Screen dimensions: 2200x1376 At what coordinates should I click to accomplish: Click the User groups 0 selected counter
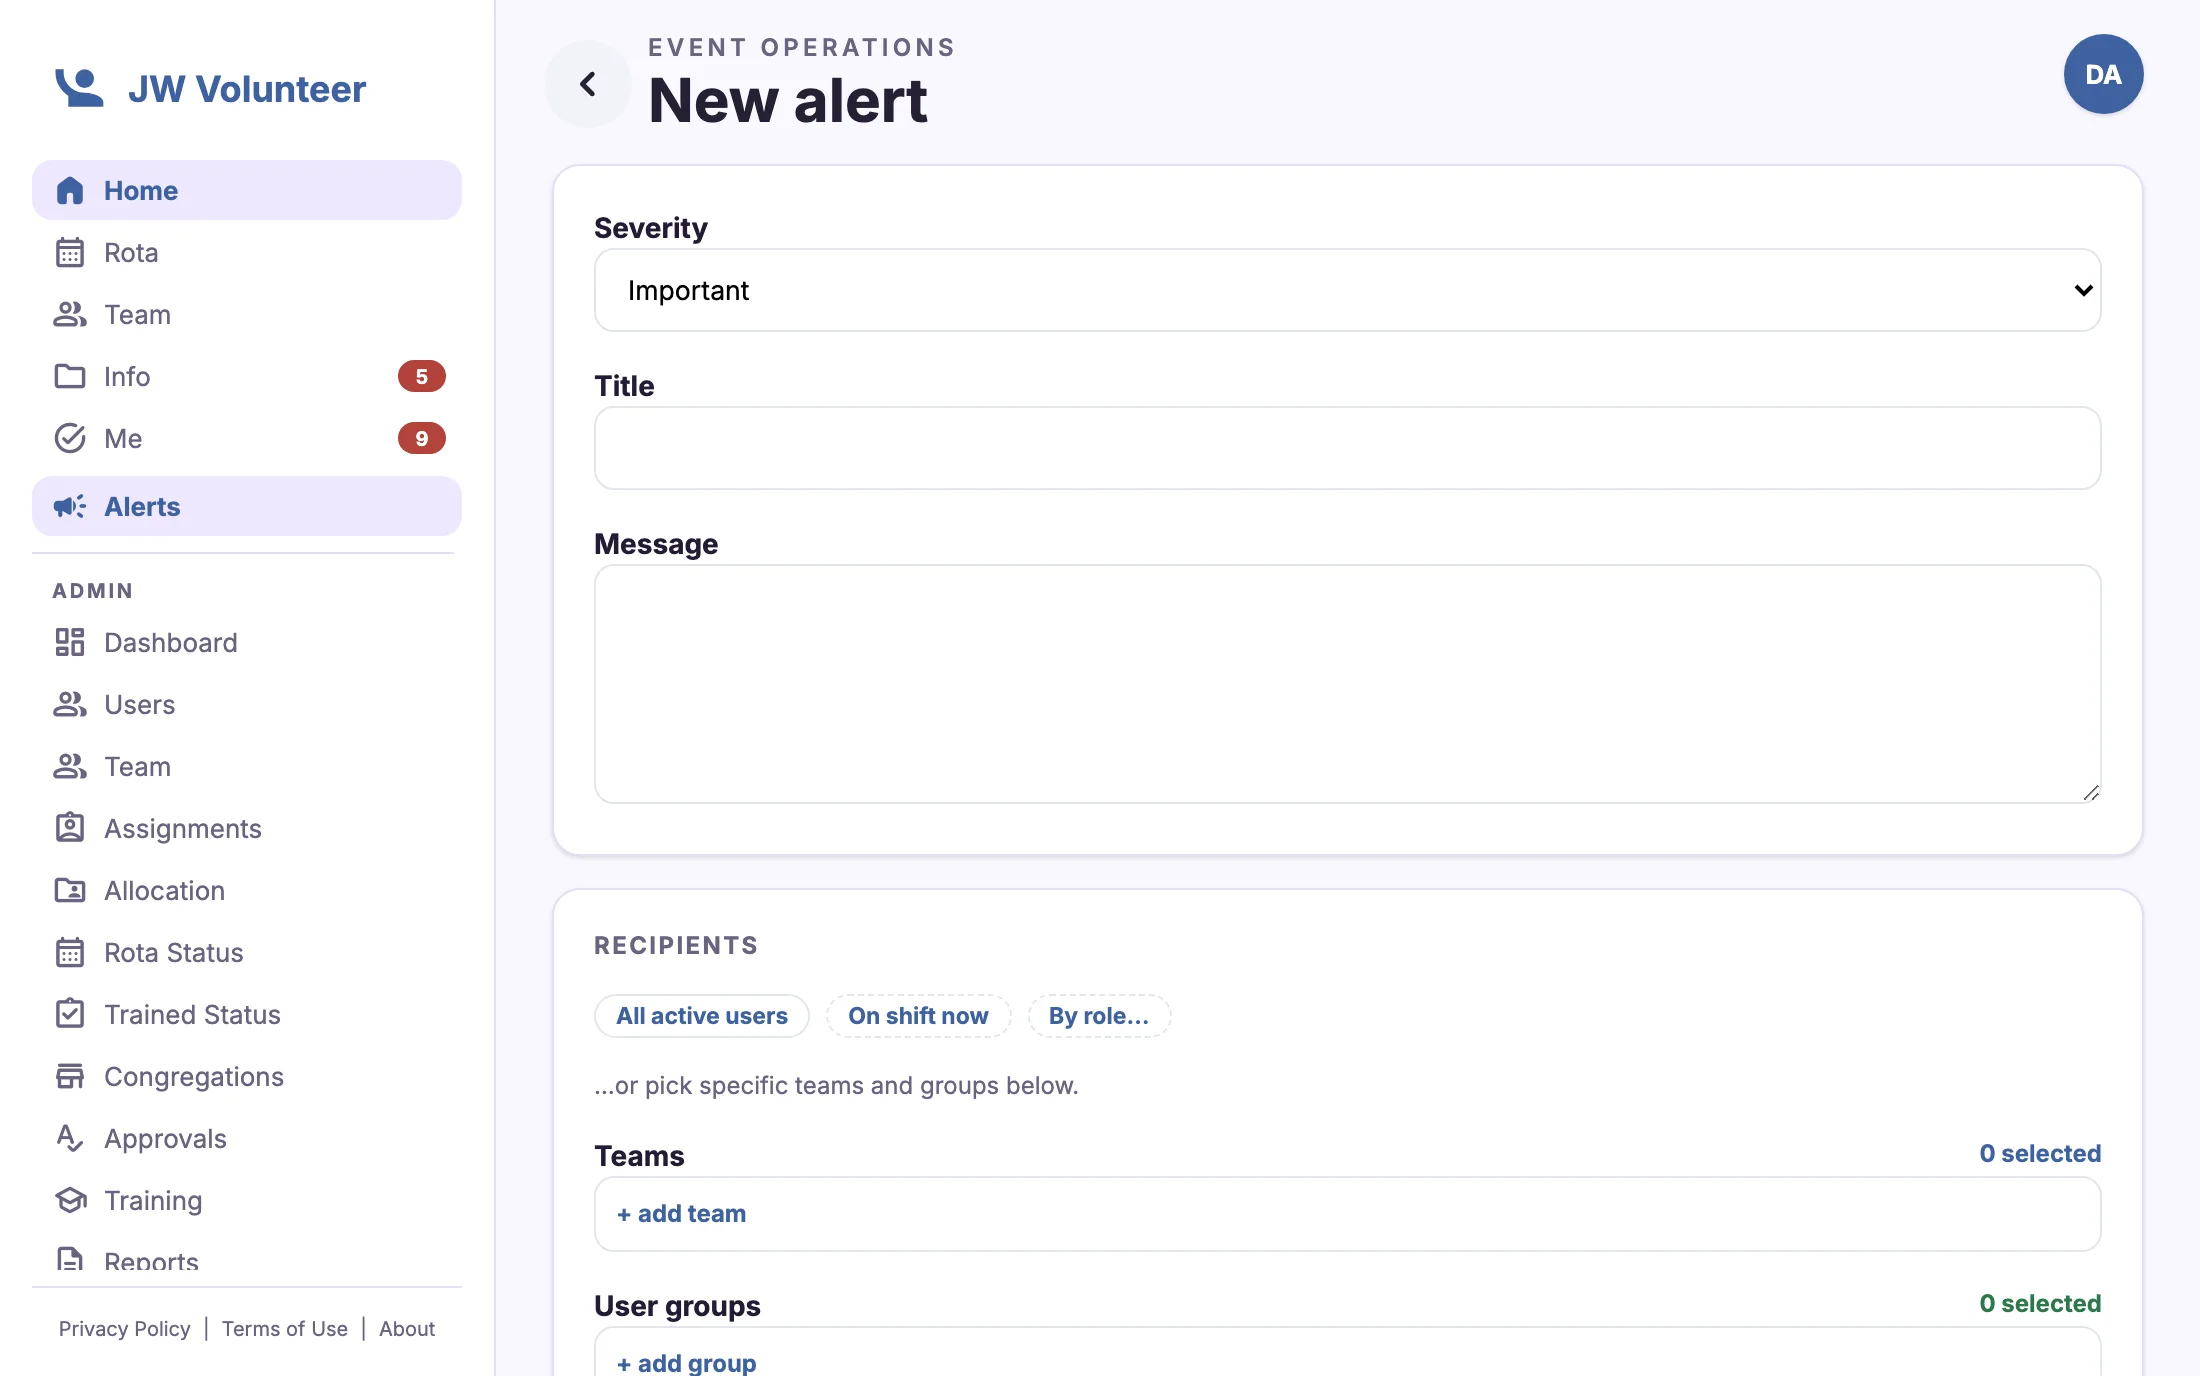(2040, 1303)
